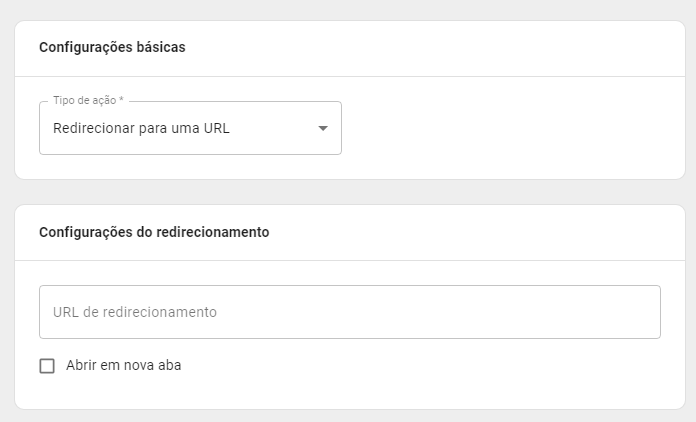Viewport: 696px width, 422px height.
Task: Click the empty square box next to "Abrir"
Action: (x=47, y=366)
